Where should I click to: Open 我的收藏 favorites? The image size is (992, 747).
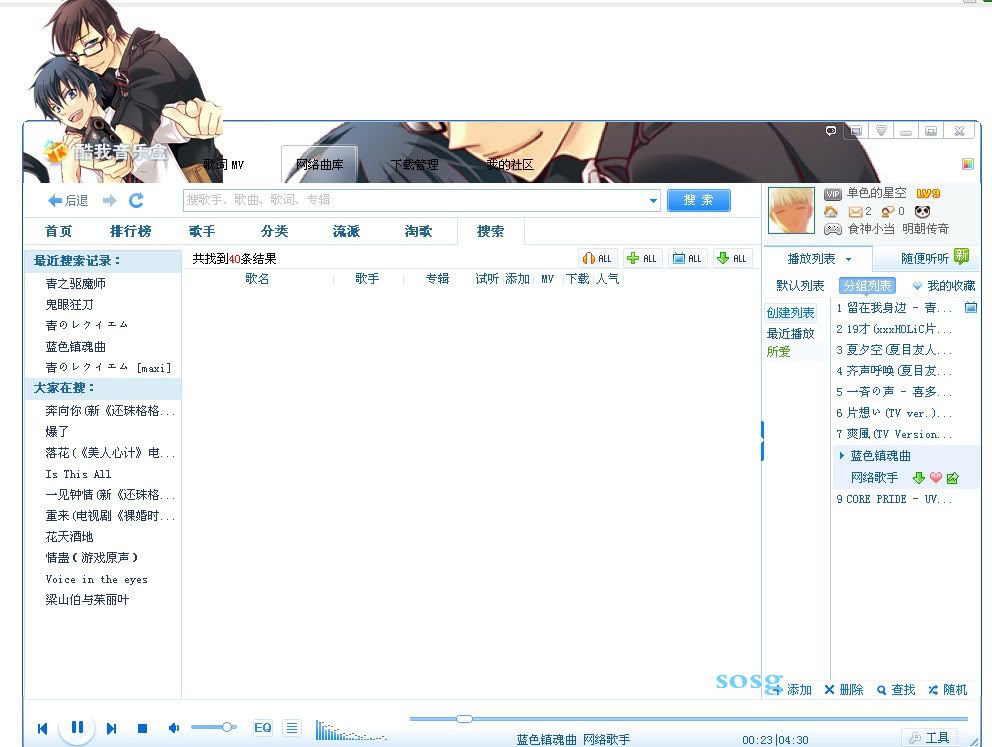coord(944,286)
